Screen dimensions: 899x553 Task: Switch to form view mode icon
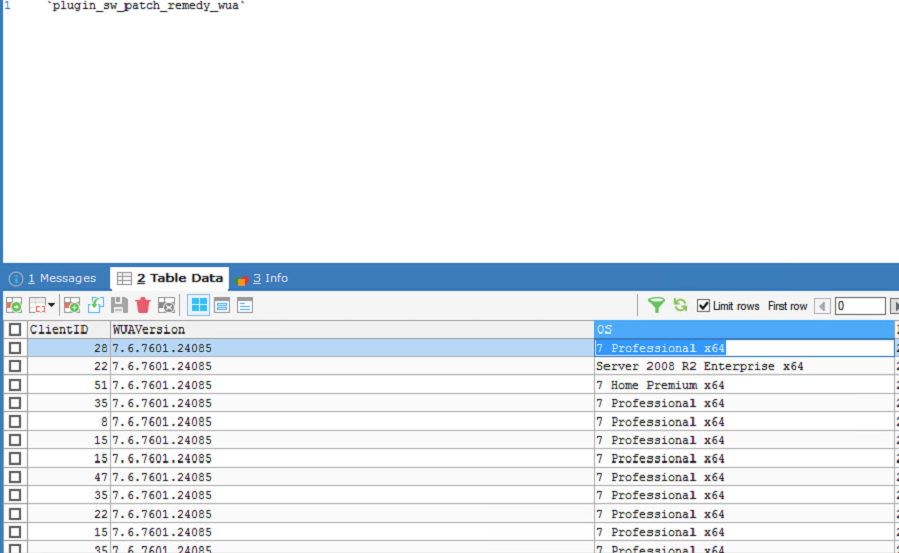222,305
